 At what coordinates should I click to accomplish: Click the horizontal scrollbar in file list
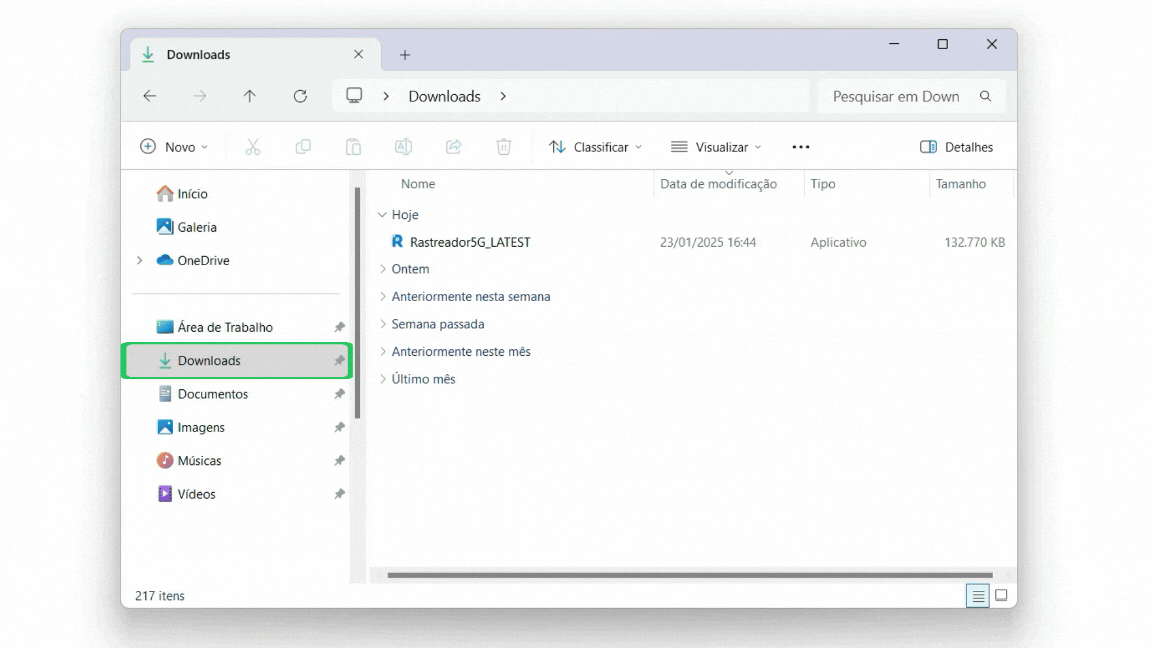(x=690, y=575)
